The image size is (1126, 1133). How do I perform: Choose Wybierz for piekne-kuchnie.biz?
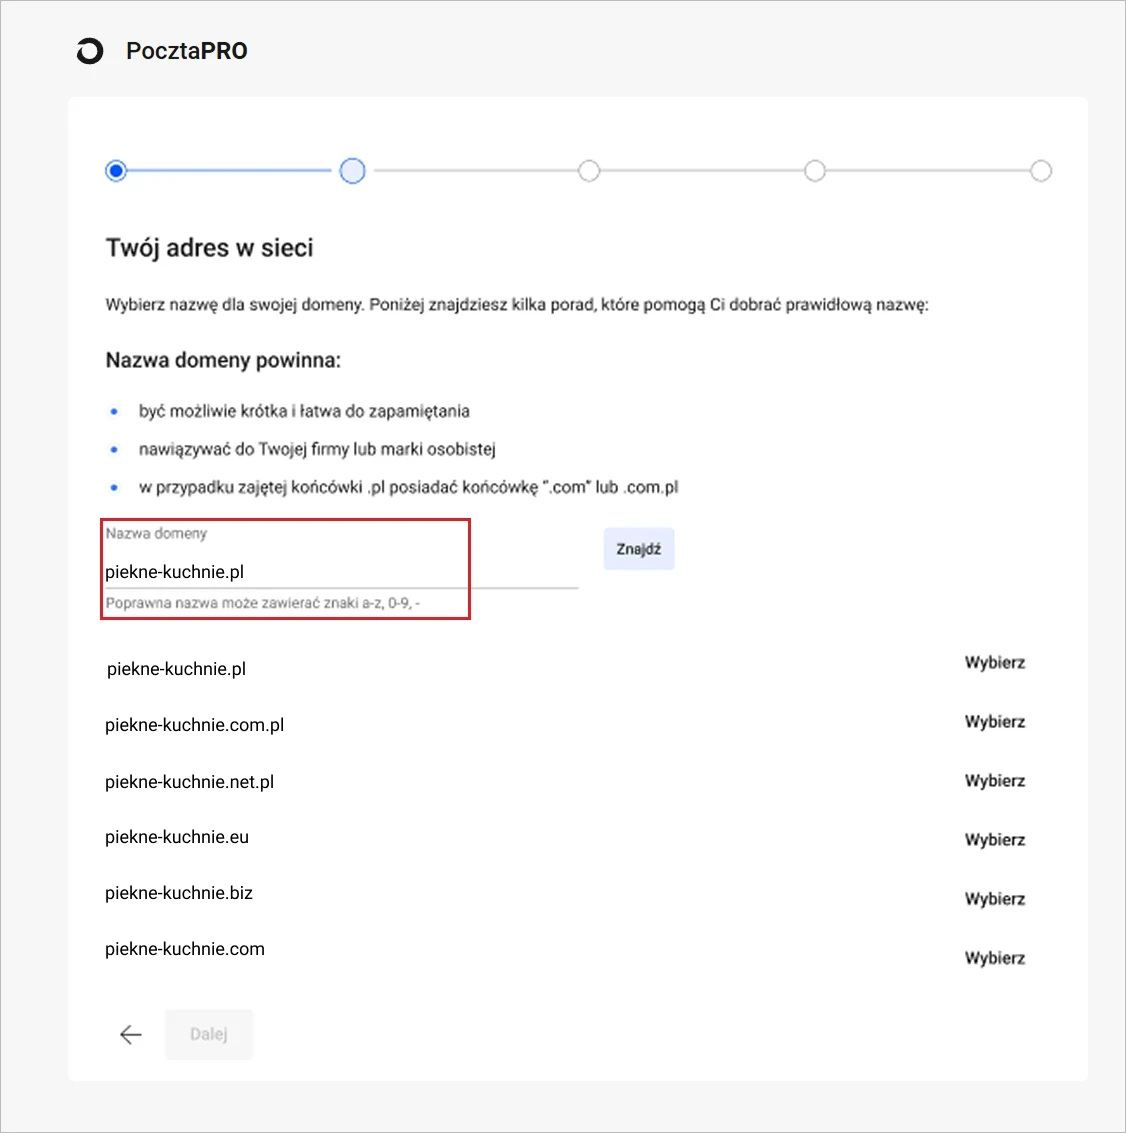click(995, 899)
